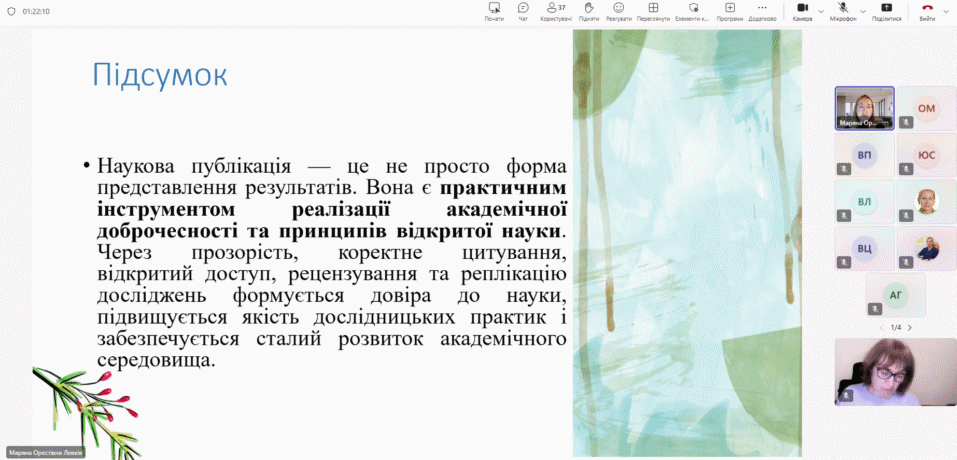Open the Додатково more options menu
957x460 pixels.
tap(762, 11)
